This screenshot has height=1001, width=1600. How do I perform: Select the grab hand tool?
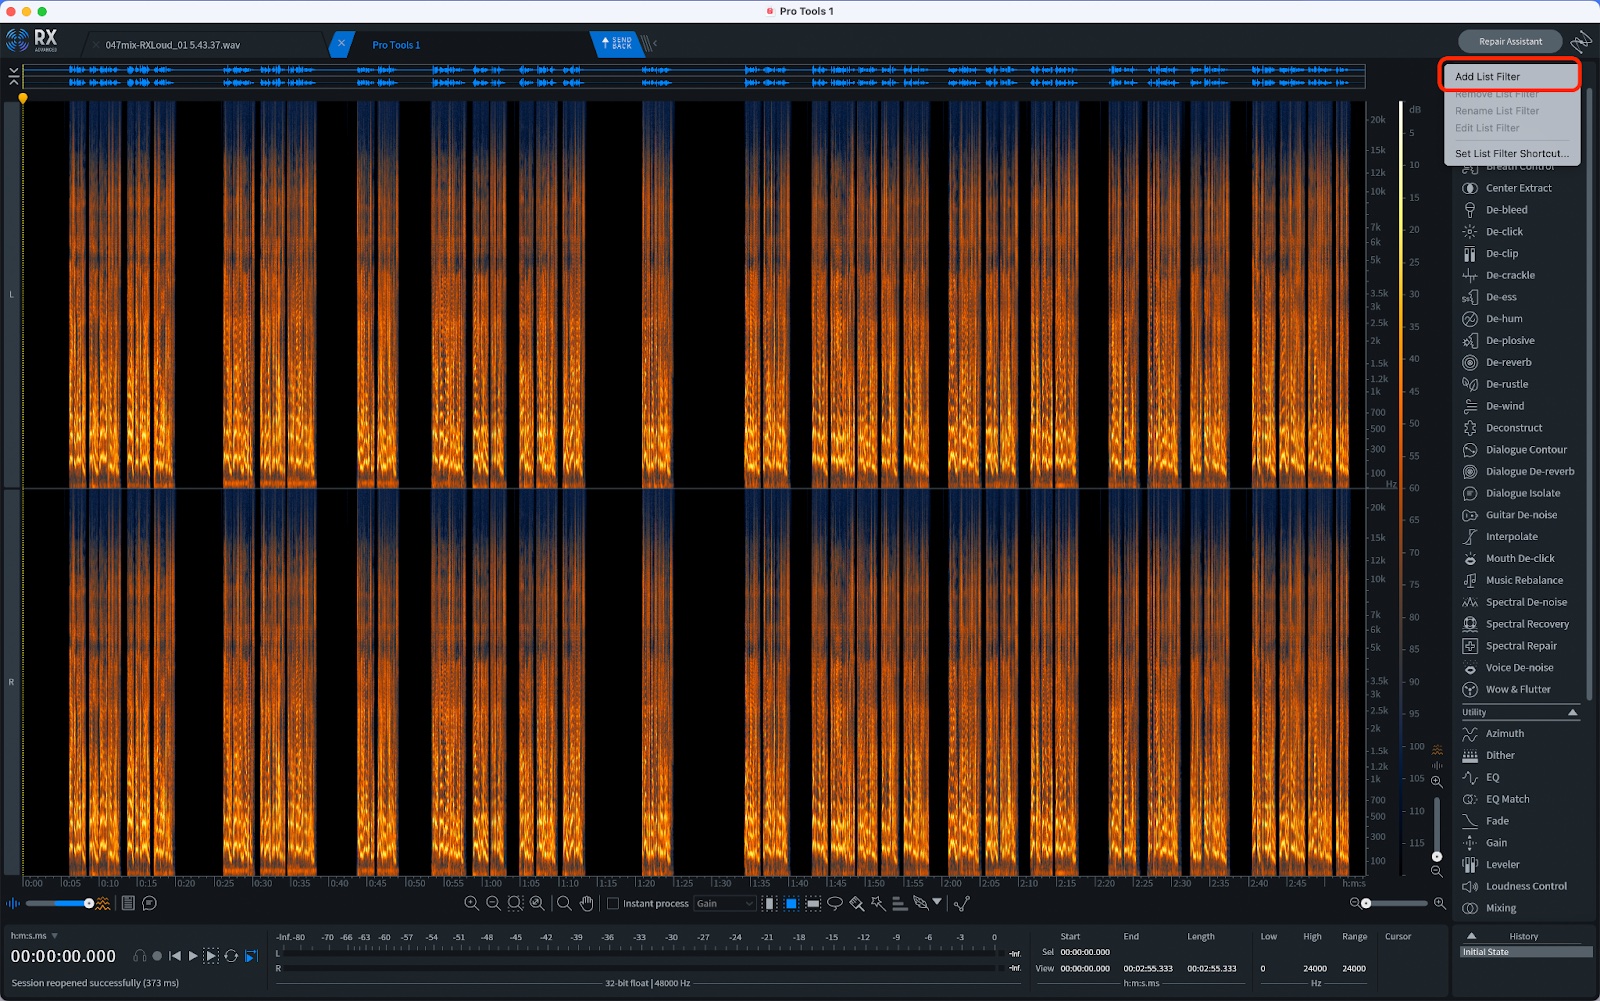[x=587, y=903]
